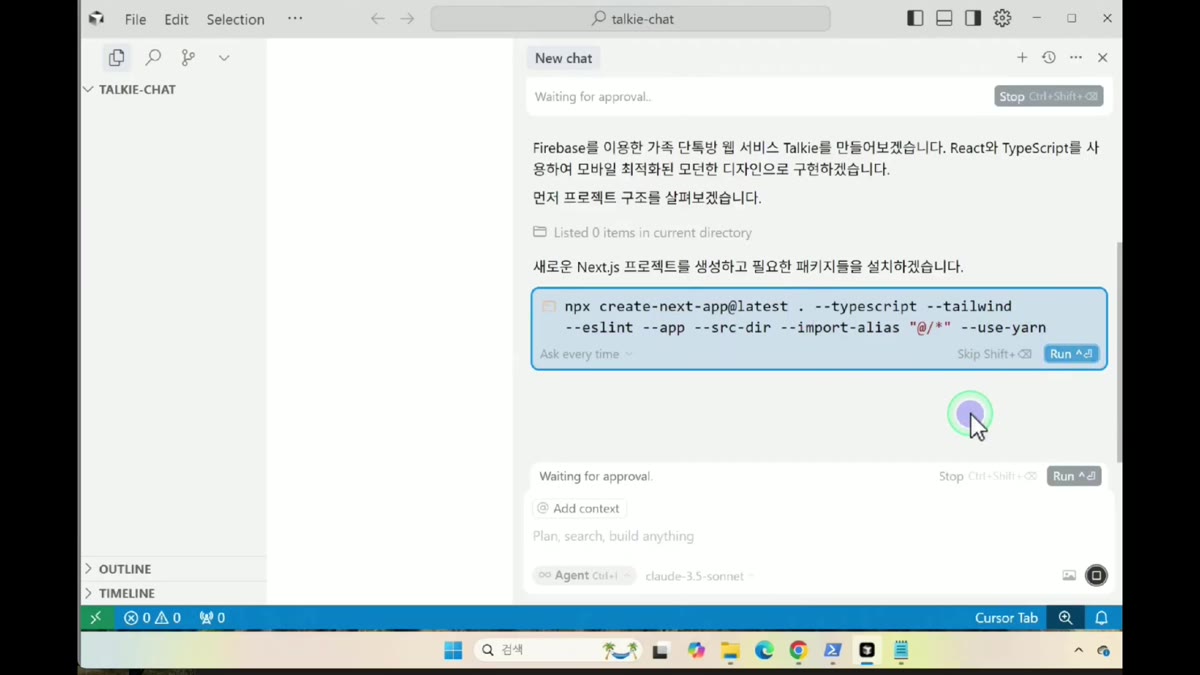Open errors and warnings status indicator

tap(152, 618)
